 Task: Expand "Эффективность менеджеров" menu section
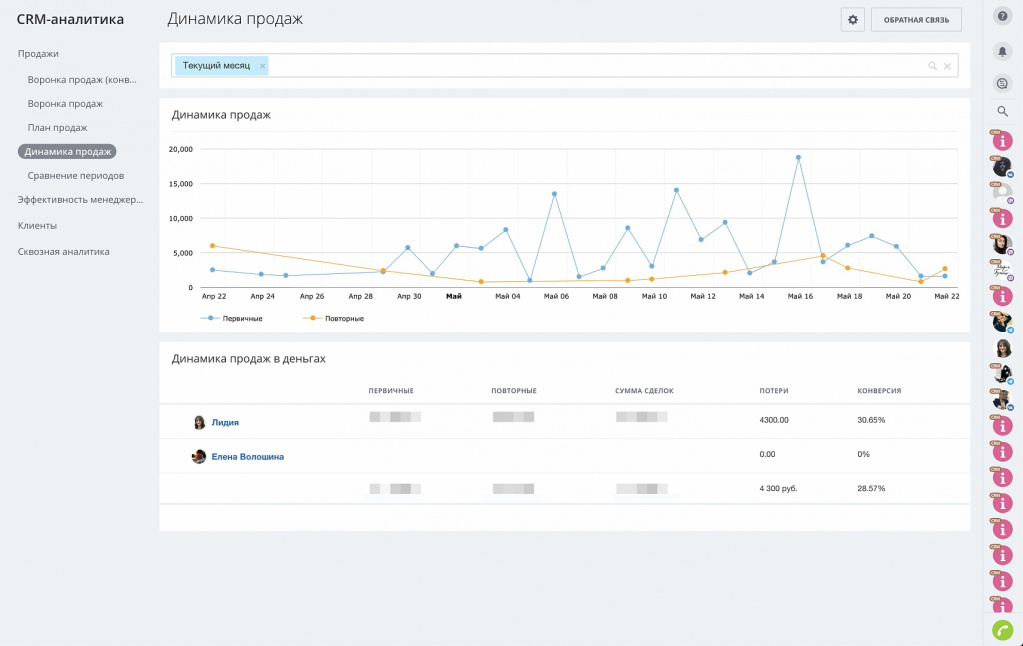[x=80, y=199]
